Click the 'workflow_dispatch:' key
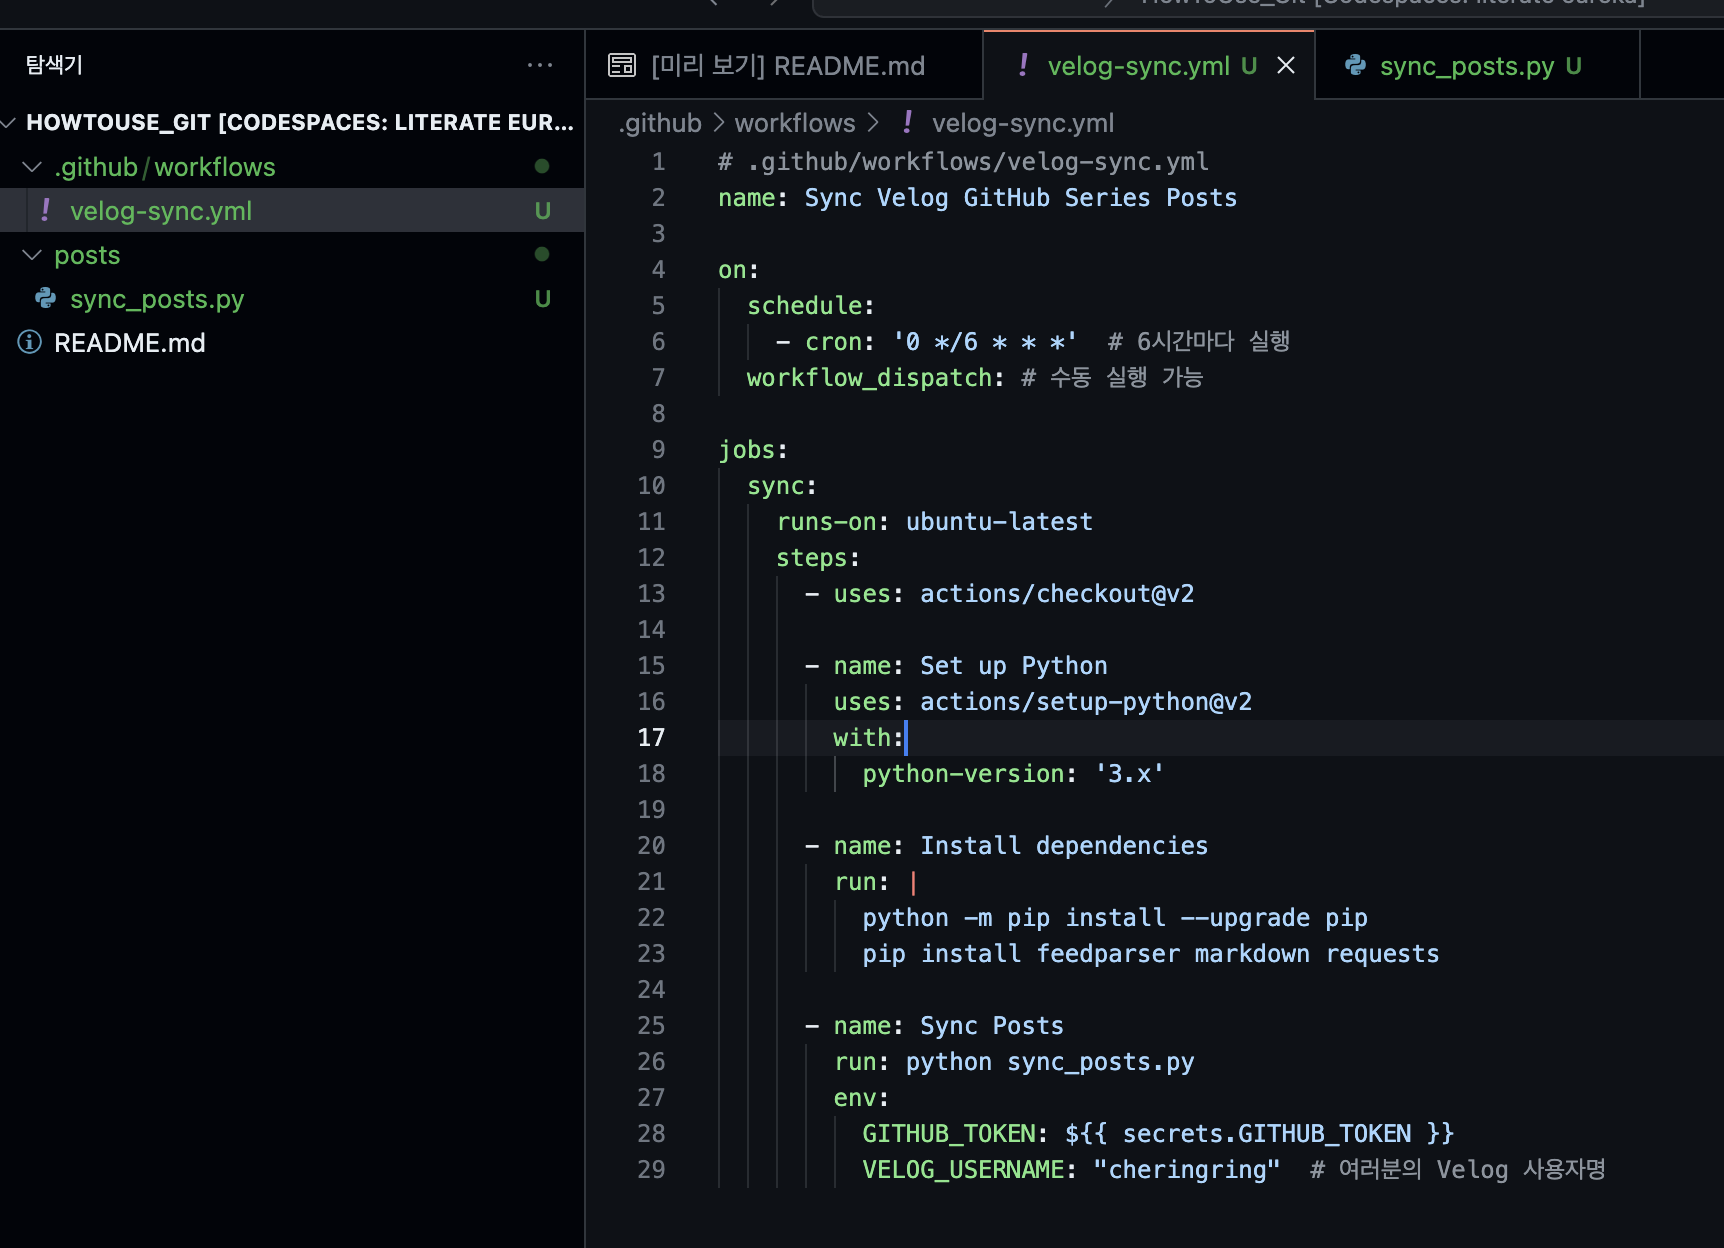 (875, 377)
